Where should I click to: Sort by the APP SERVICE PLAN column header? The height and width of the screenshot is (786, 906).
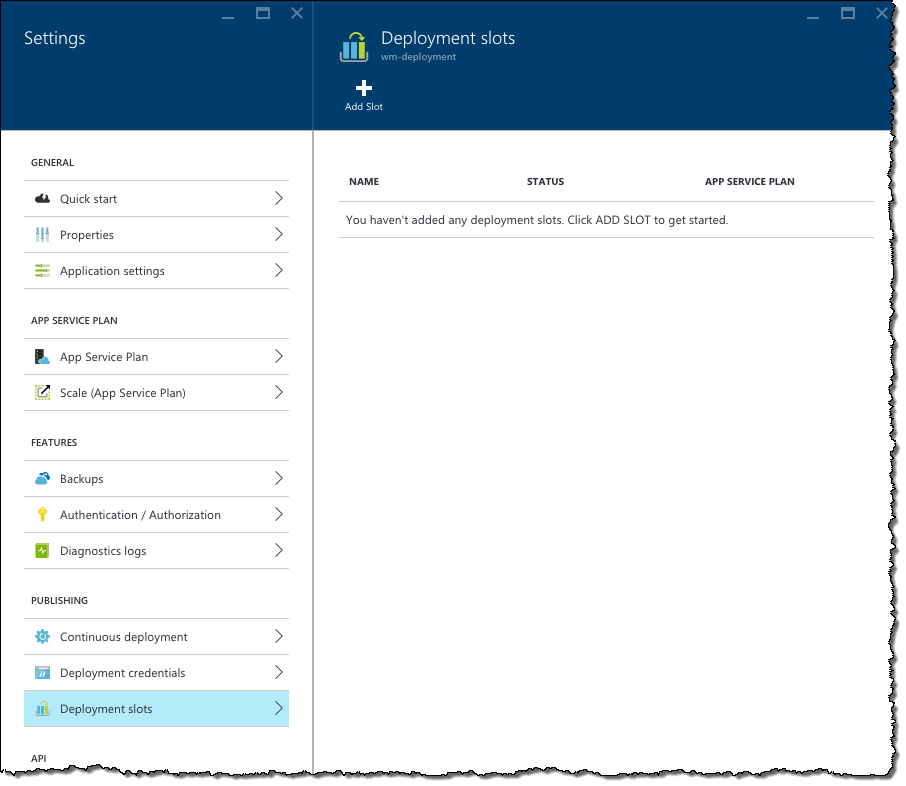[751, 182]
